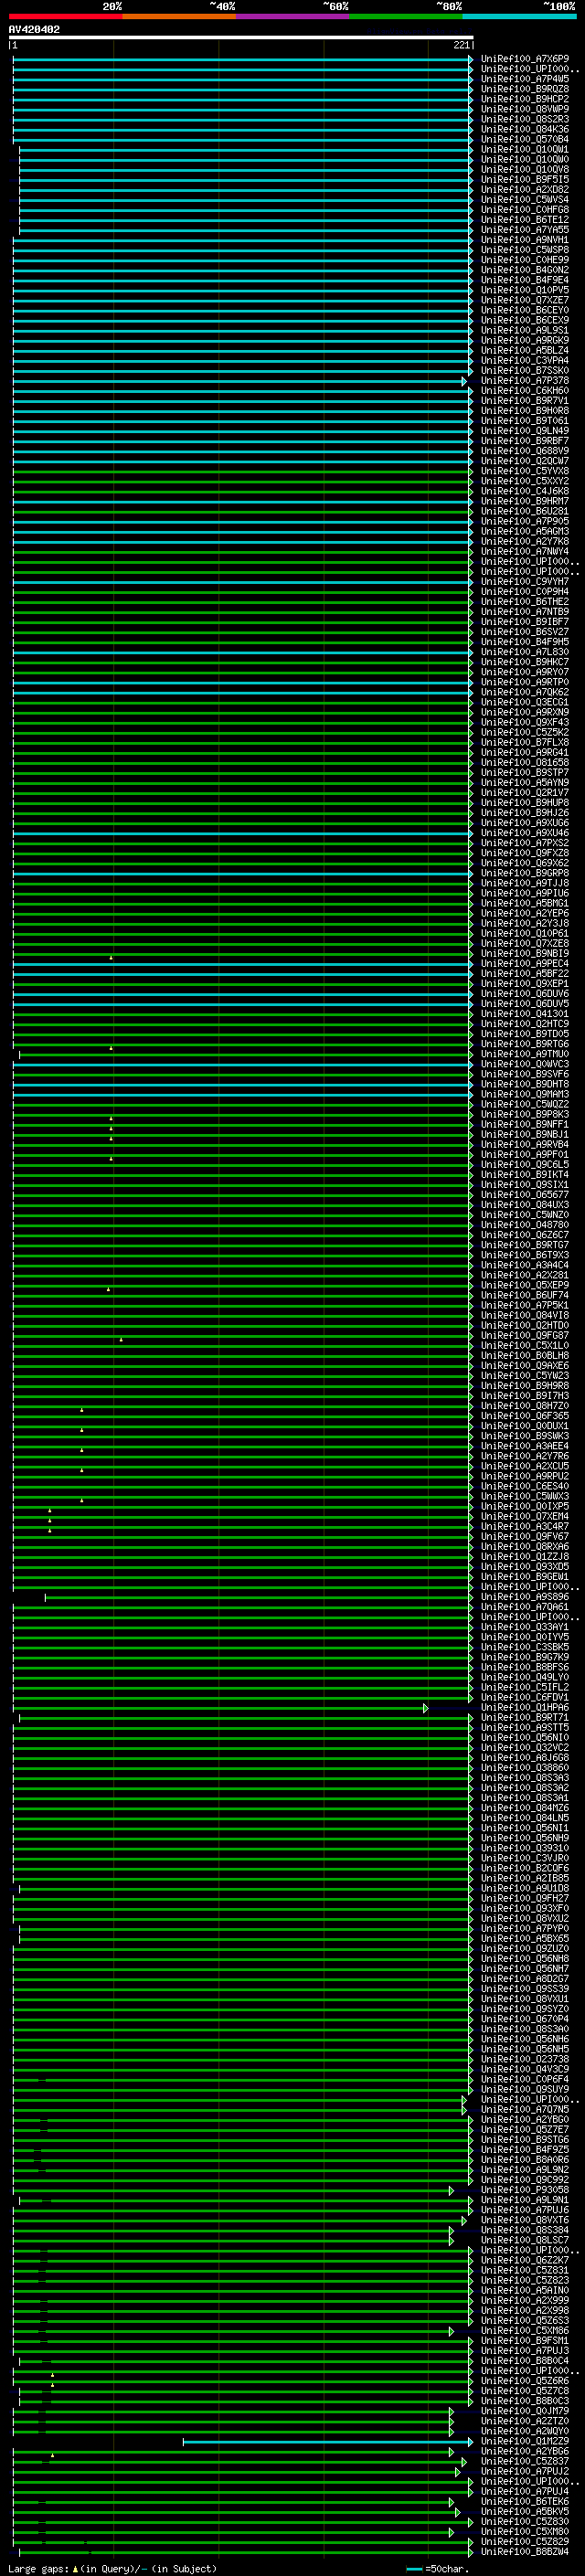Click the arrowhead on the UniRef100_A7P378 bar
585x2576 pixels.
point(464,381)
